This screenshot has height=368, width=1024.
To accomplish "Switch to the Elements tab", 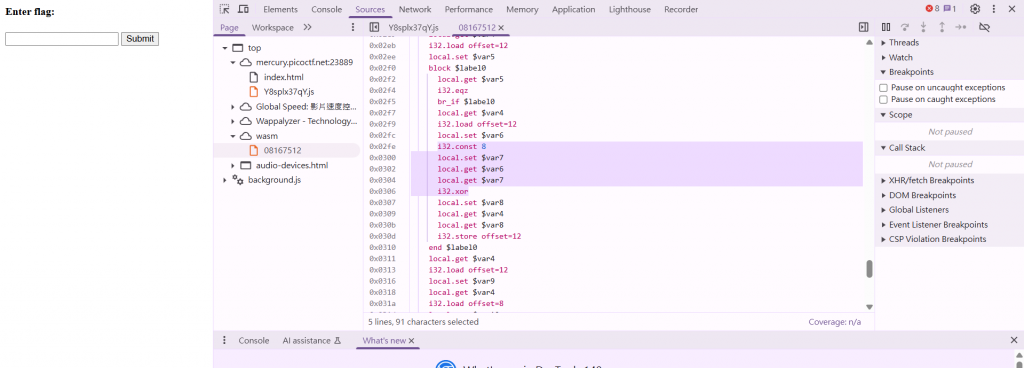I will [x=280, y=9].
